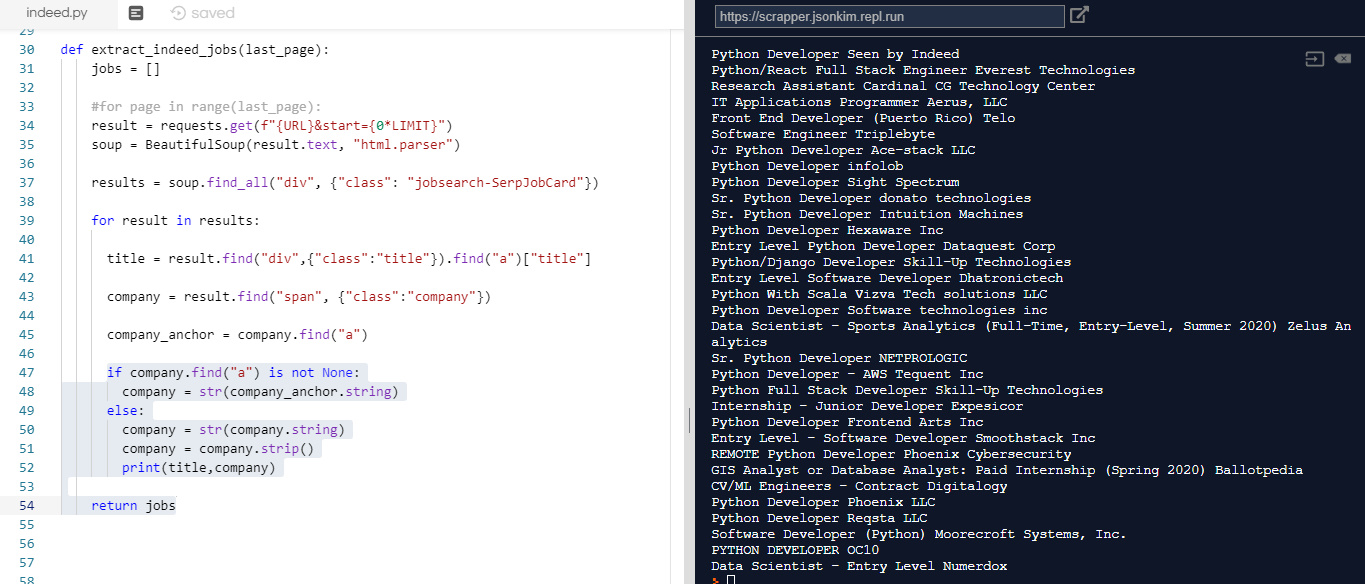Click the saved history clock icon

point(178,13)
